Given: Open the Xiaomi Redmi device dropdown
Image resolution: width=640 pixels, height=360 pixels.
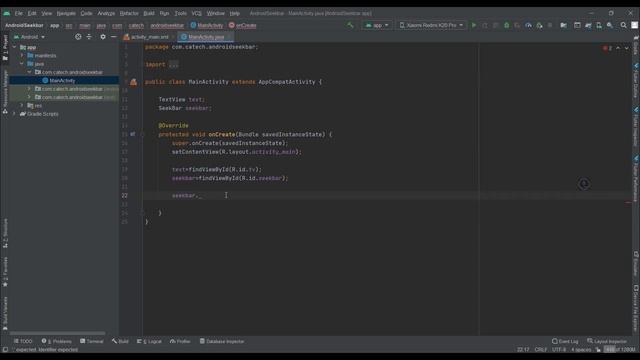Looking at the screenshot, I should point(431,25).
